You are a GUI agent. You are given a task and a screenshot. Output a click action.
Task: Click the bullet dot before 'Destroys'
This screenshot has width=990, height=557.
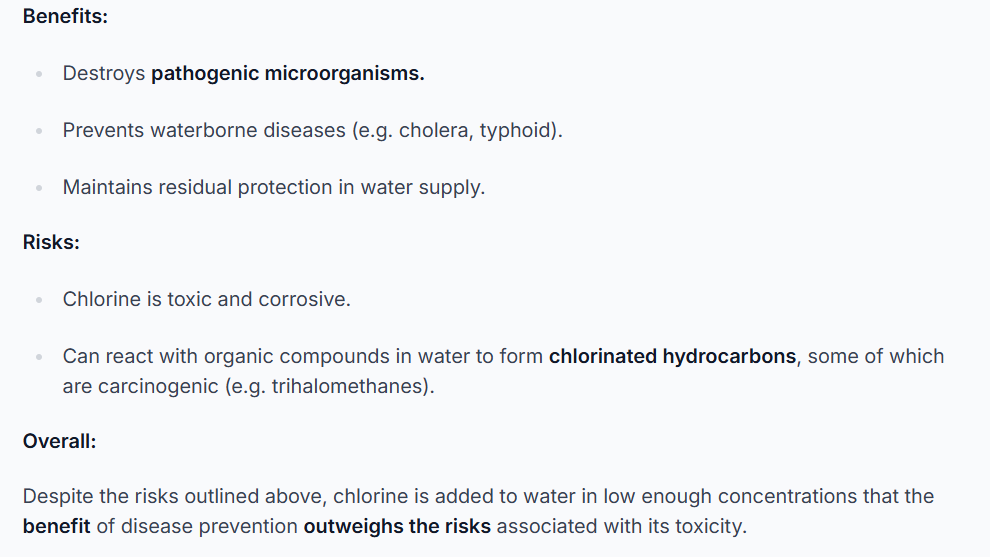(x=39, y=74)
